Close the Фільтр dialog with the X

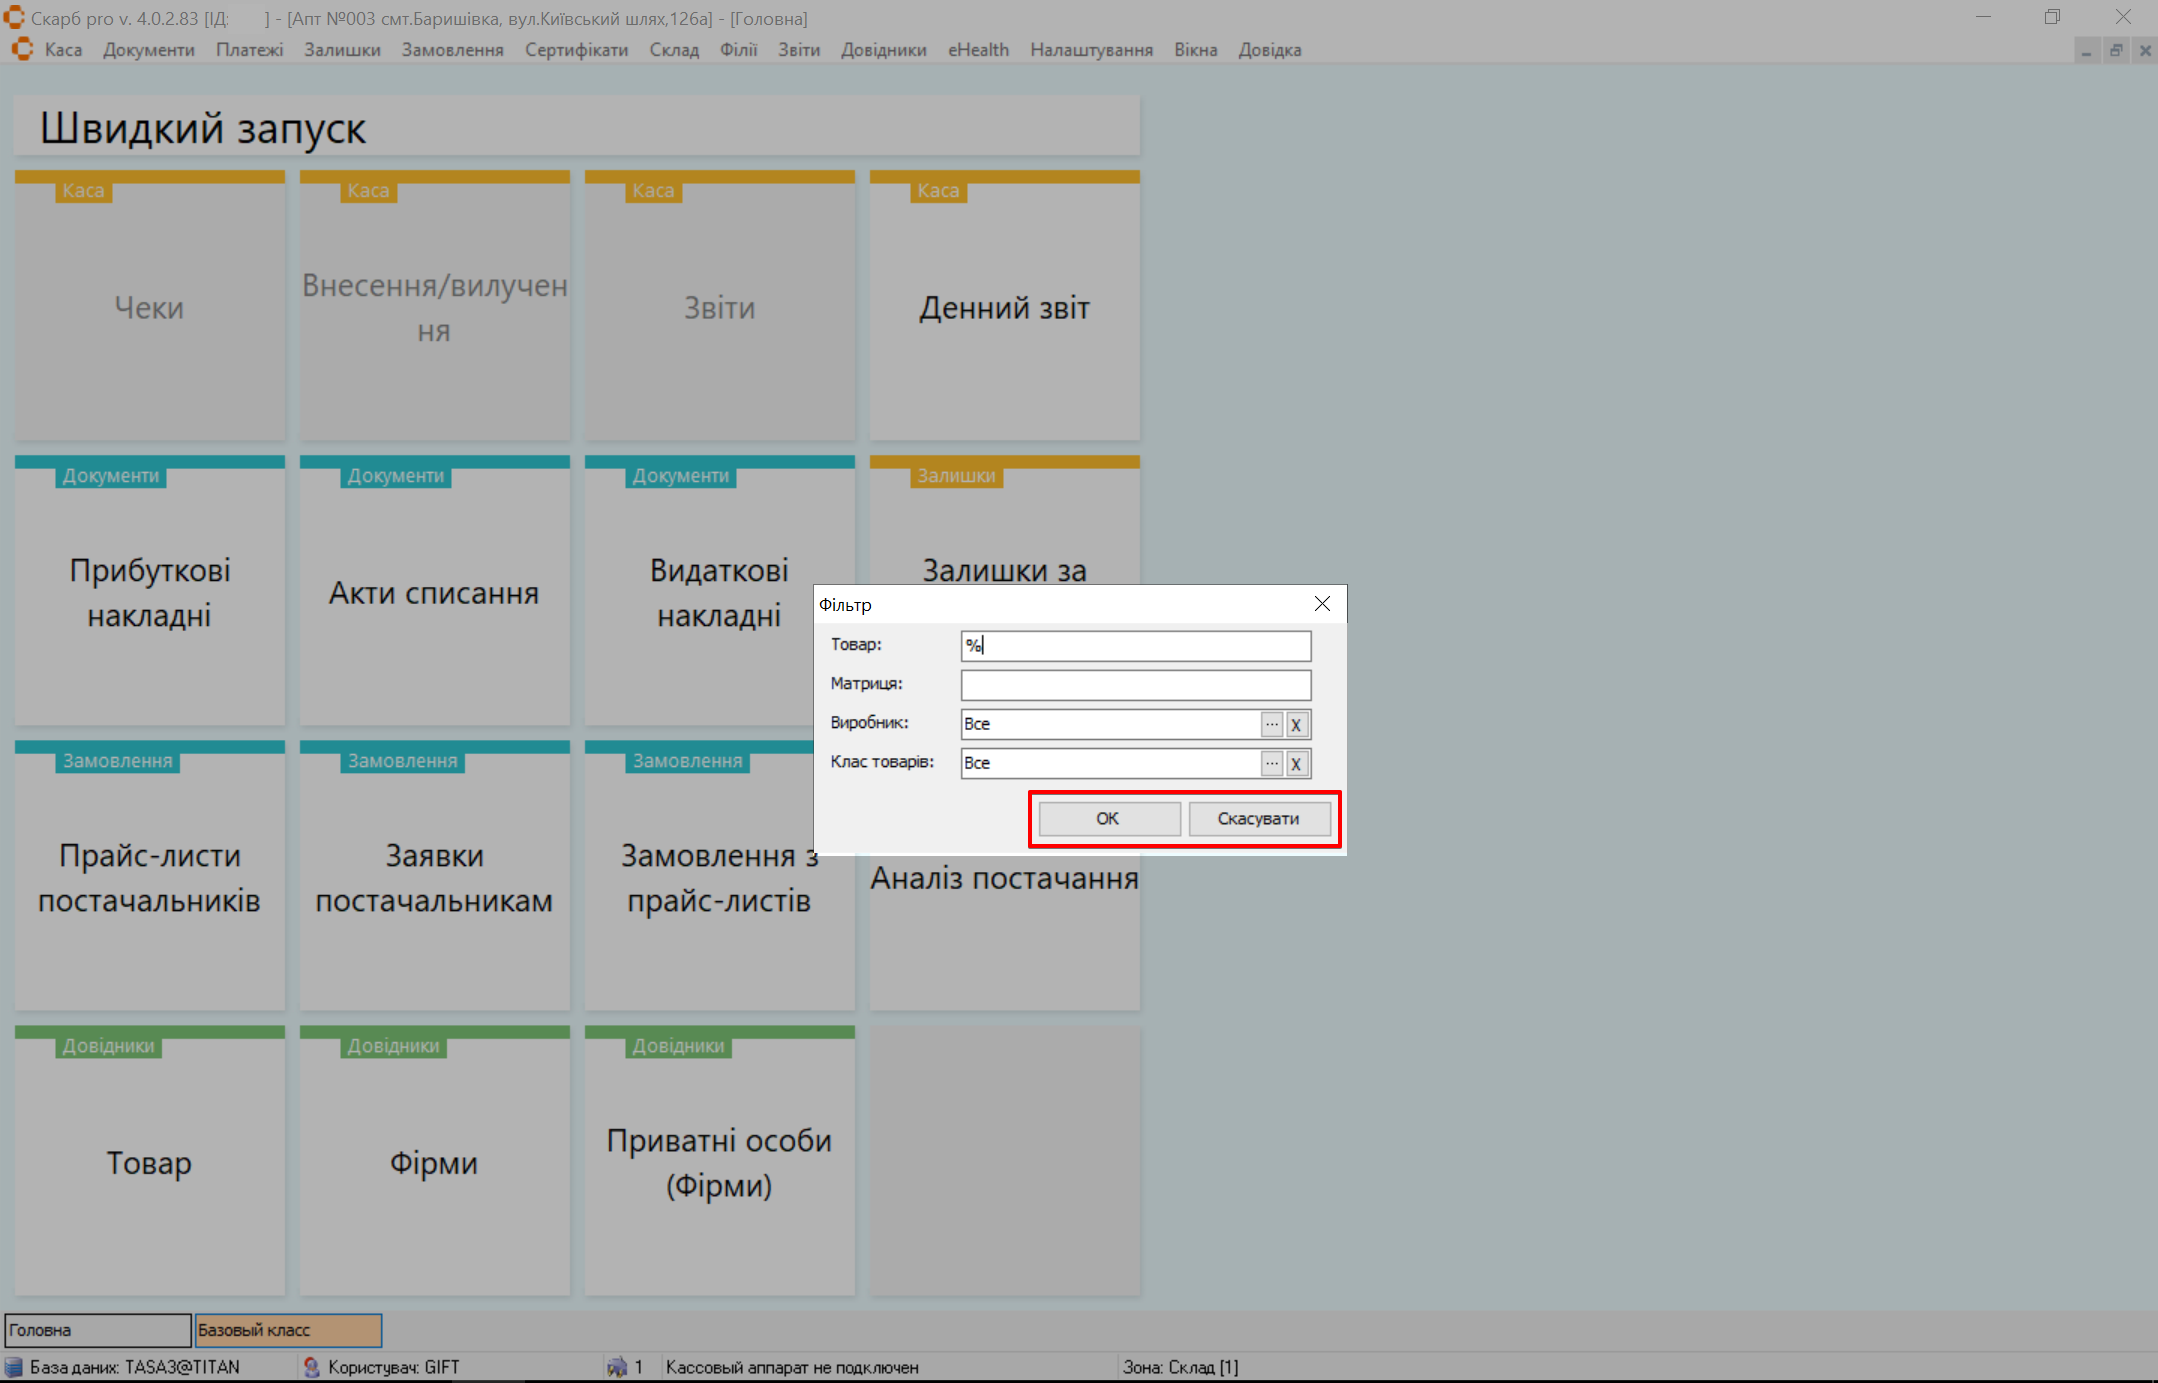coord(1322,604)
